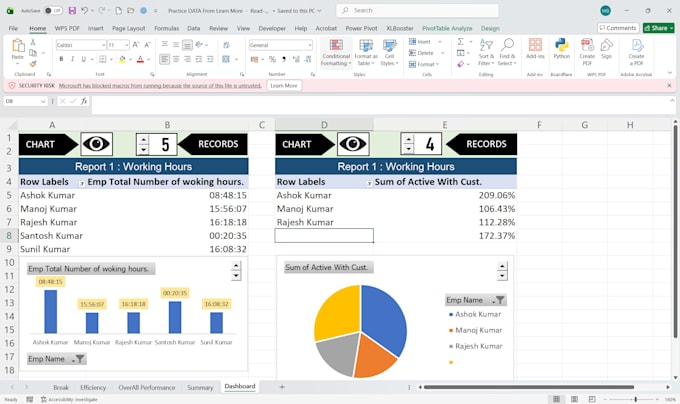Open PivotTable Analyze tab
This screenshot has height=404, width=680.
tap(447, 28)
